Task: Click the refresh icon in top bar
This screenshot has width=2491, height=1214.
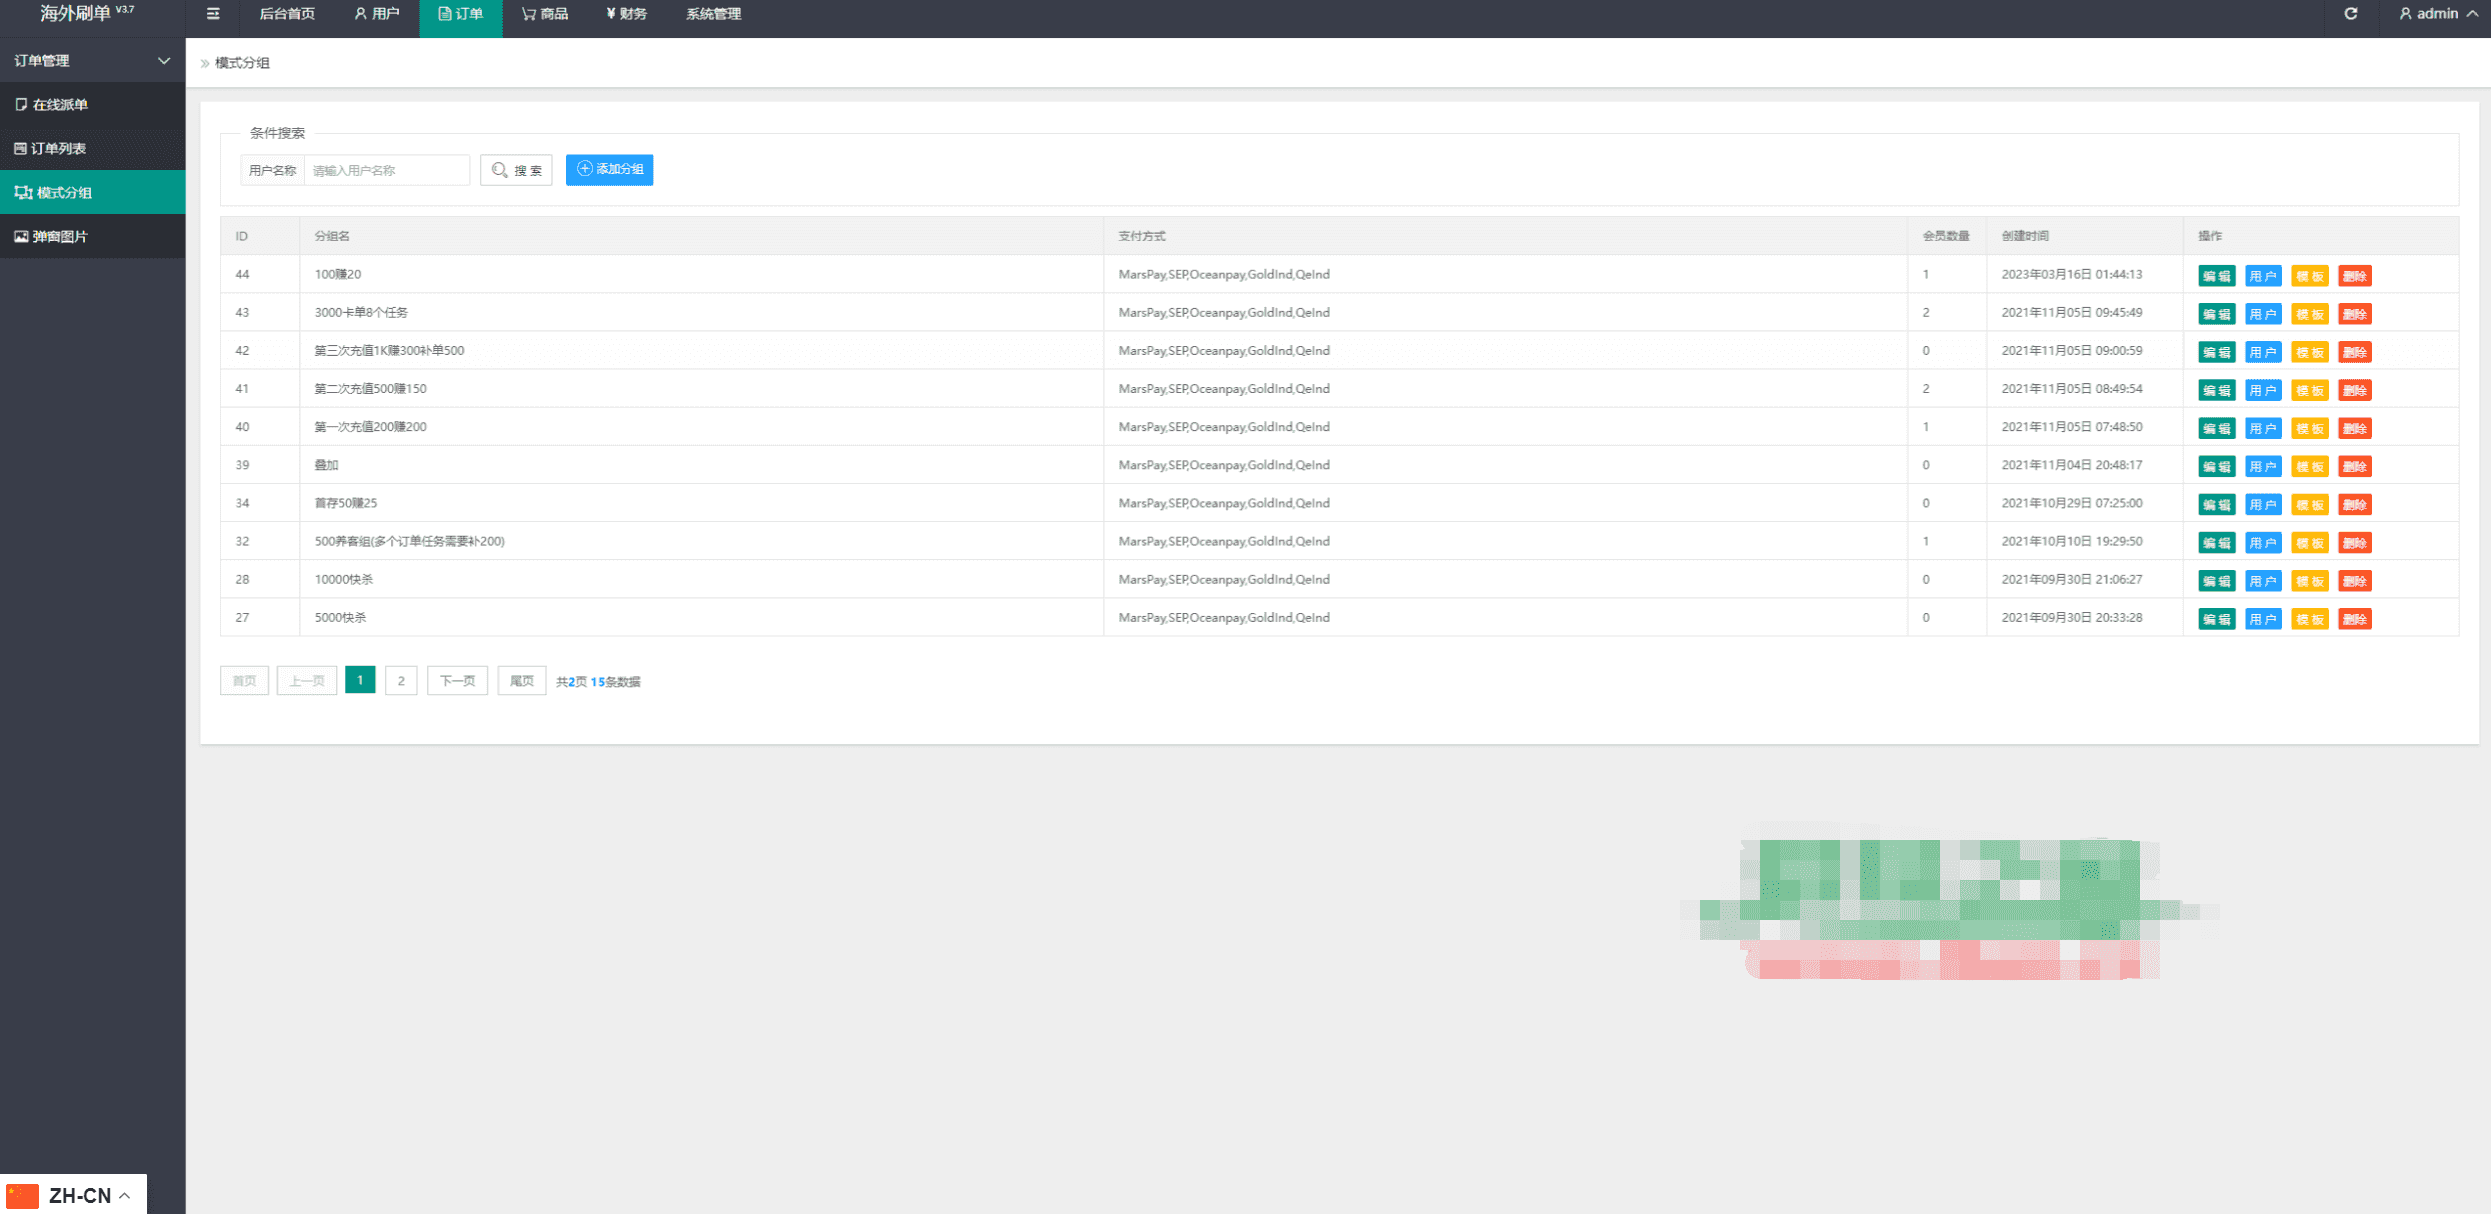Action: click(x=2351, y=14)
